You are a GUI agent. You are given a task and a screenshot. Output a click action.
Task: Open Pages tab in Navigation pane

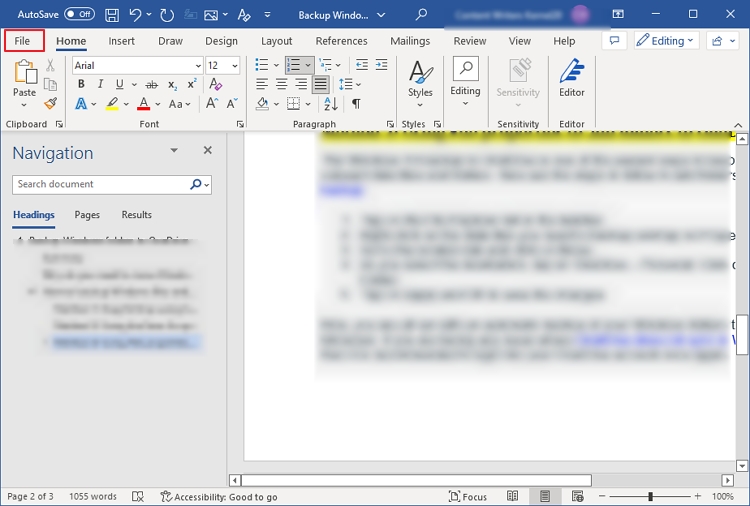tap(87, 215)
